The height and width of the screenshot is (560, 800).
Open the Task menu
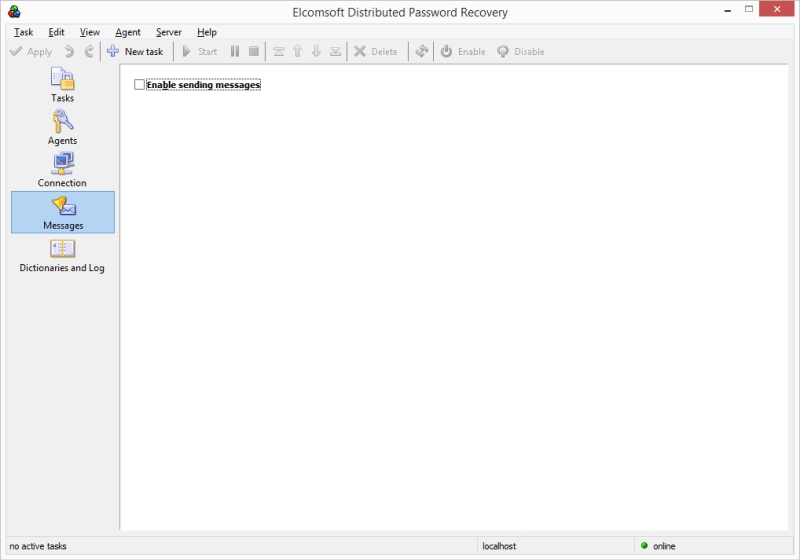[x=23, y=32]
